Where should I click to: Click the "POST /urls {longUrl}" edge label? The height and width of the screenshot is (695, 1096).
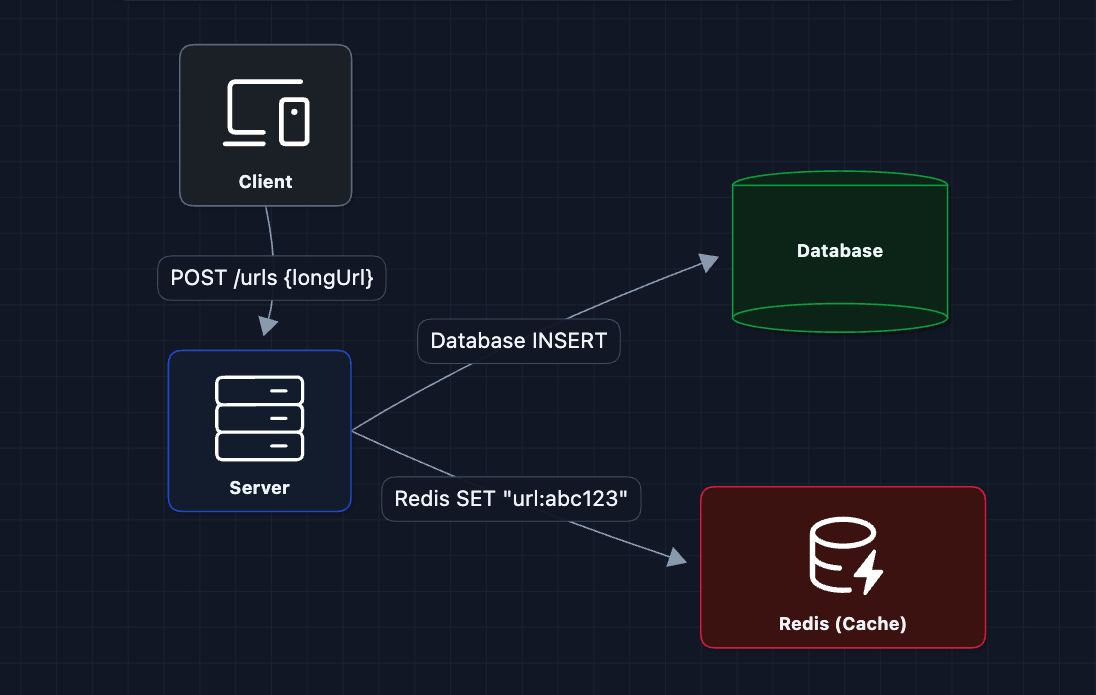tap(272, 278)
